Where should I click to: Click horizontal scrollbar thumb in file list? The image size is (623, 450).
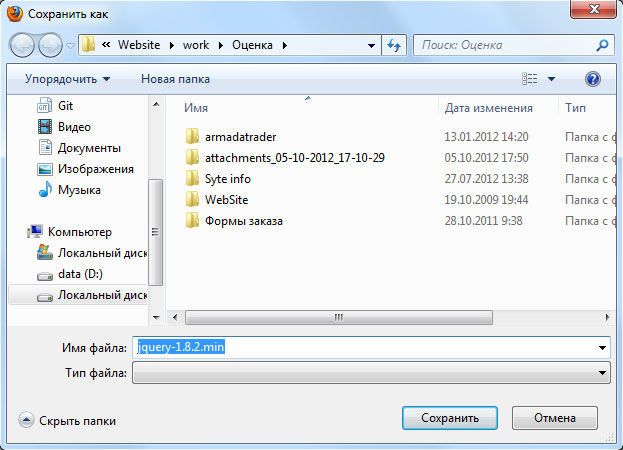(x=339, y=317)
